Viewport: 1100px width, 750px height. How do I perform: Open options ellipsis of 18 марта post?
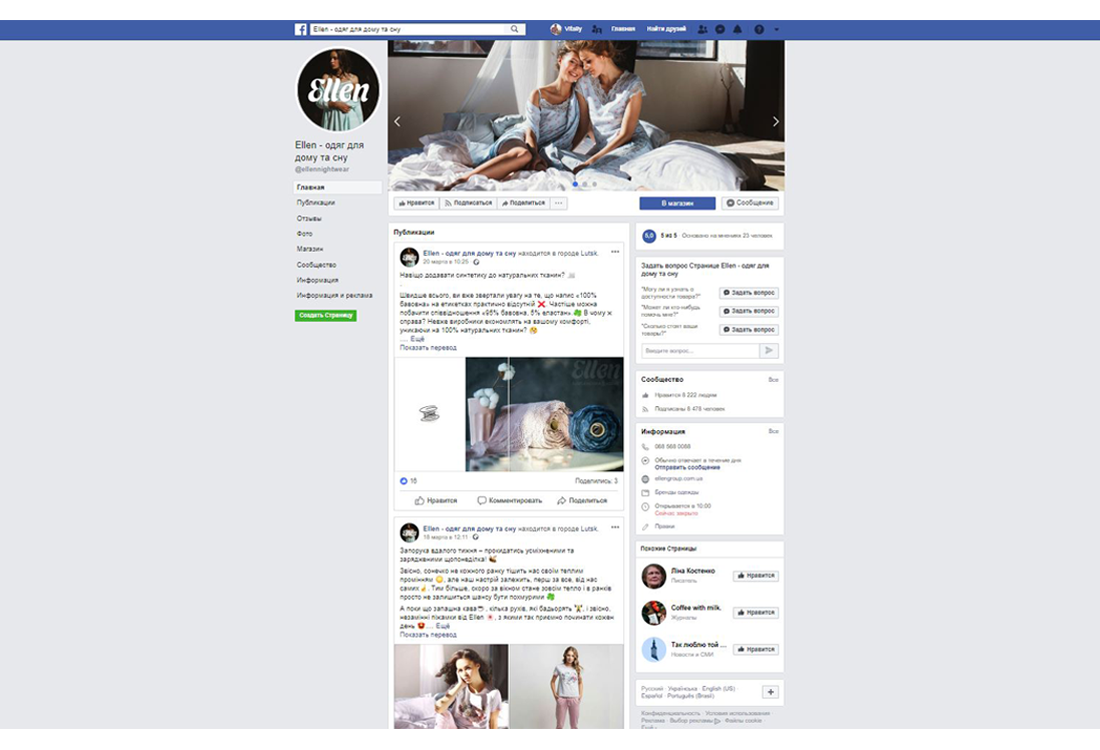[x=615, y=528]
